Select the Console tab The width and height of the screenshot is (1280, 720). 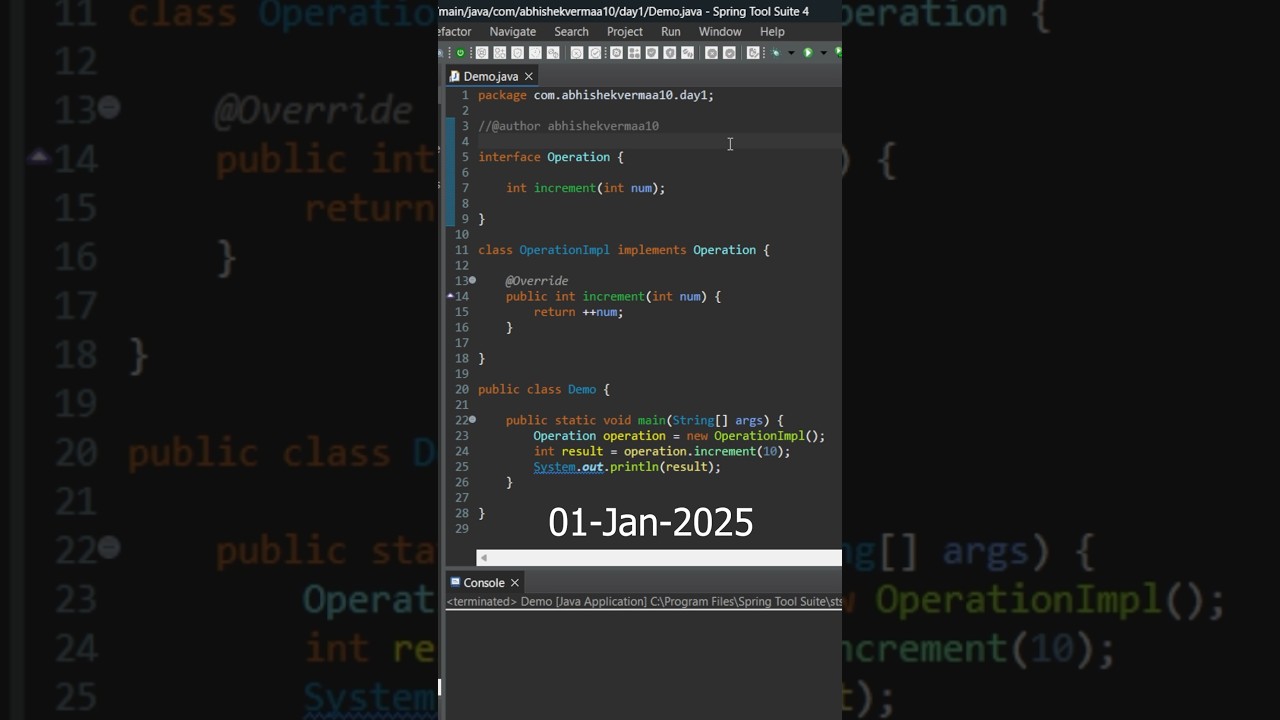[484, 583]
